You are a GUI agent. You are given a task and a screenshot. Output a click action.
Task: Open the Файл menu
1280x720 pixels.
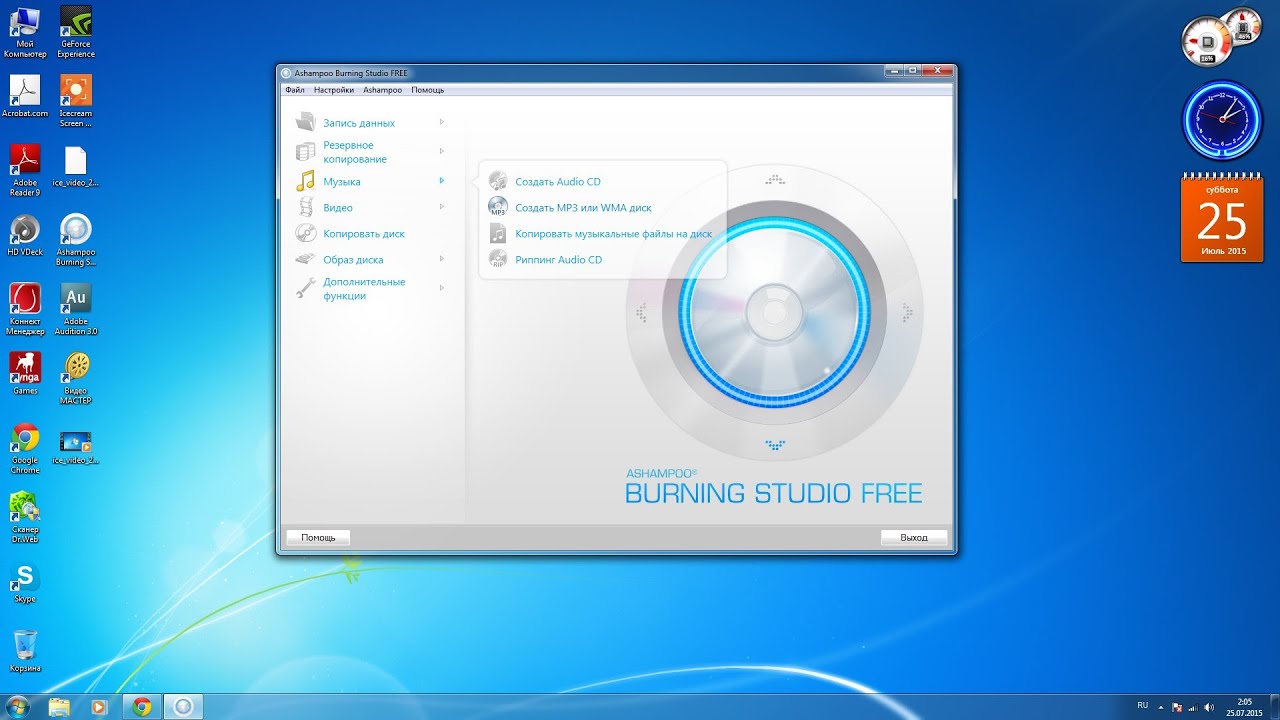click(294, 90)
